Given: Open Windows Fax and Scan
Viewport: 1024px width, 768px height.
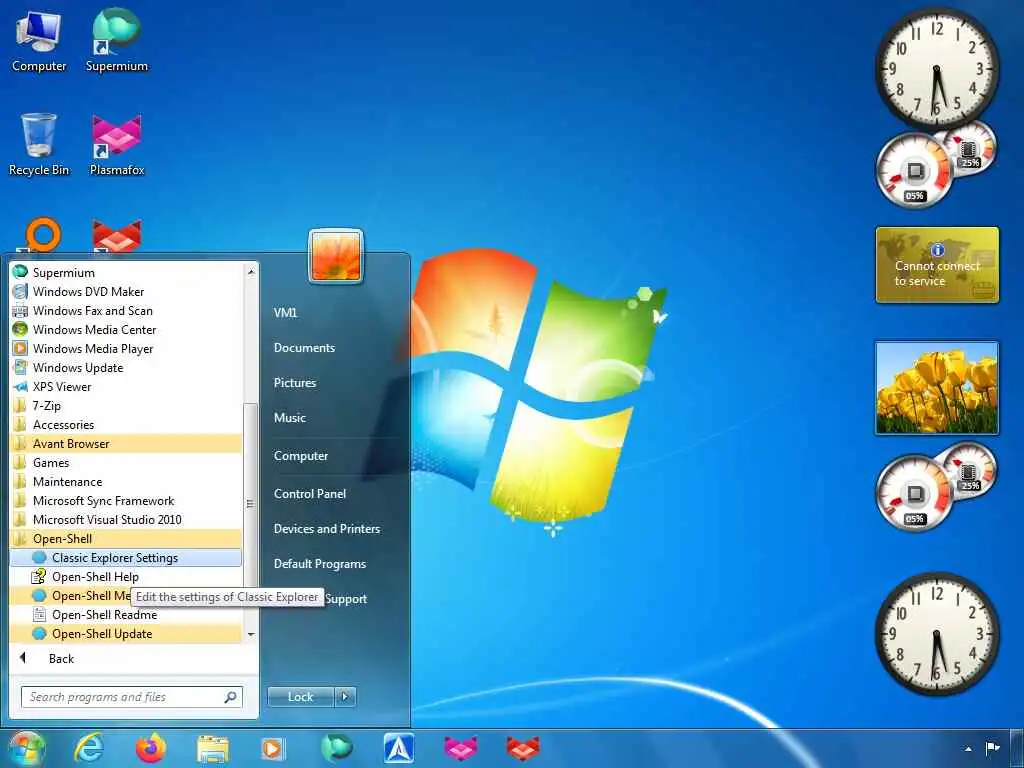Looking at the screenshot, I should [126, 310].
